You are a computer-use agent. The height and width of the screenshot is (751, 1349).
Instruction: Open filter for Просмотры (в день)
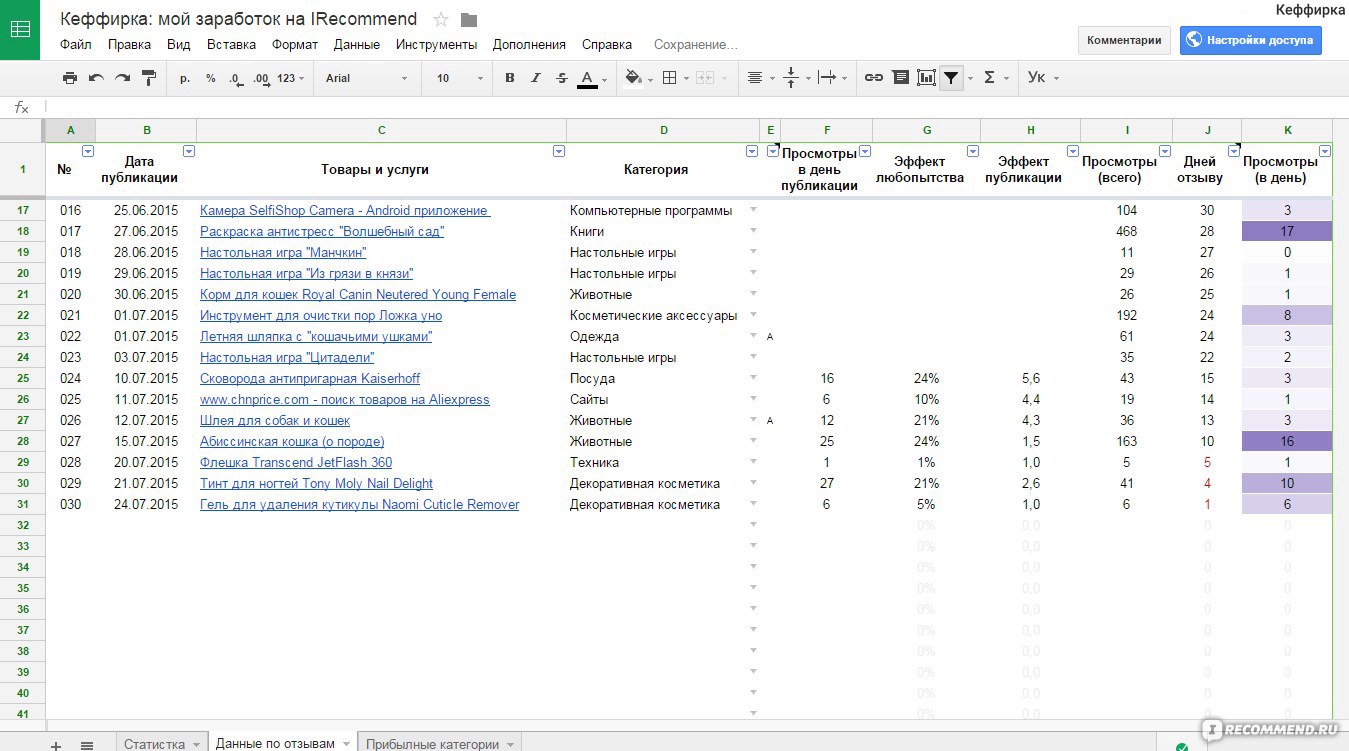[x=1325, y=151]
